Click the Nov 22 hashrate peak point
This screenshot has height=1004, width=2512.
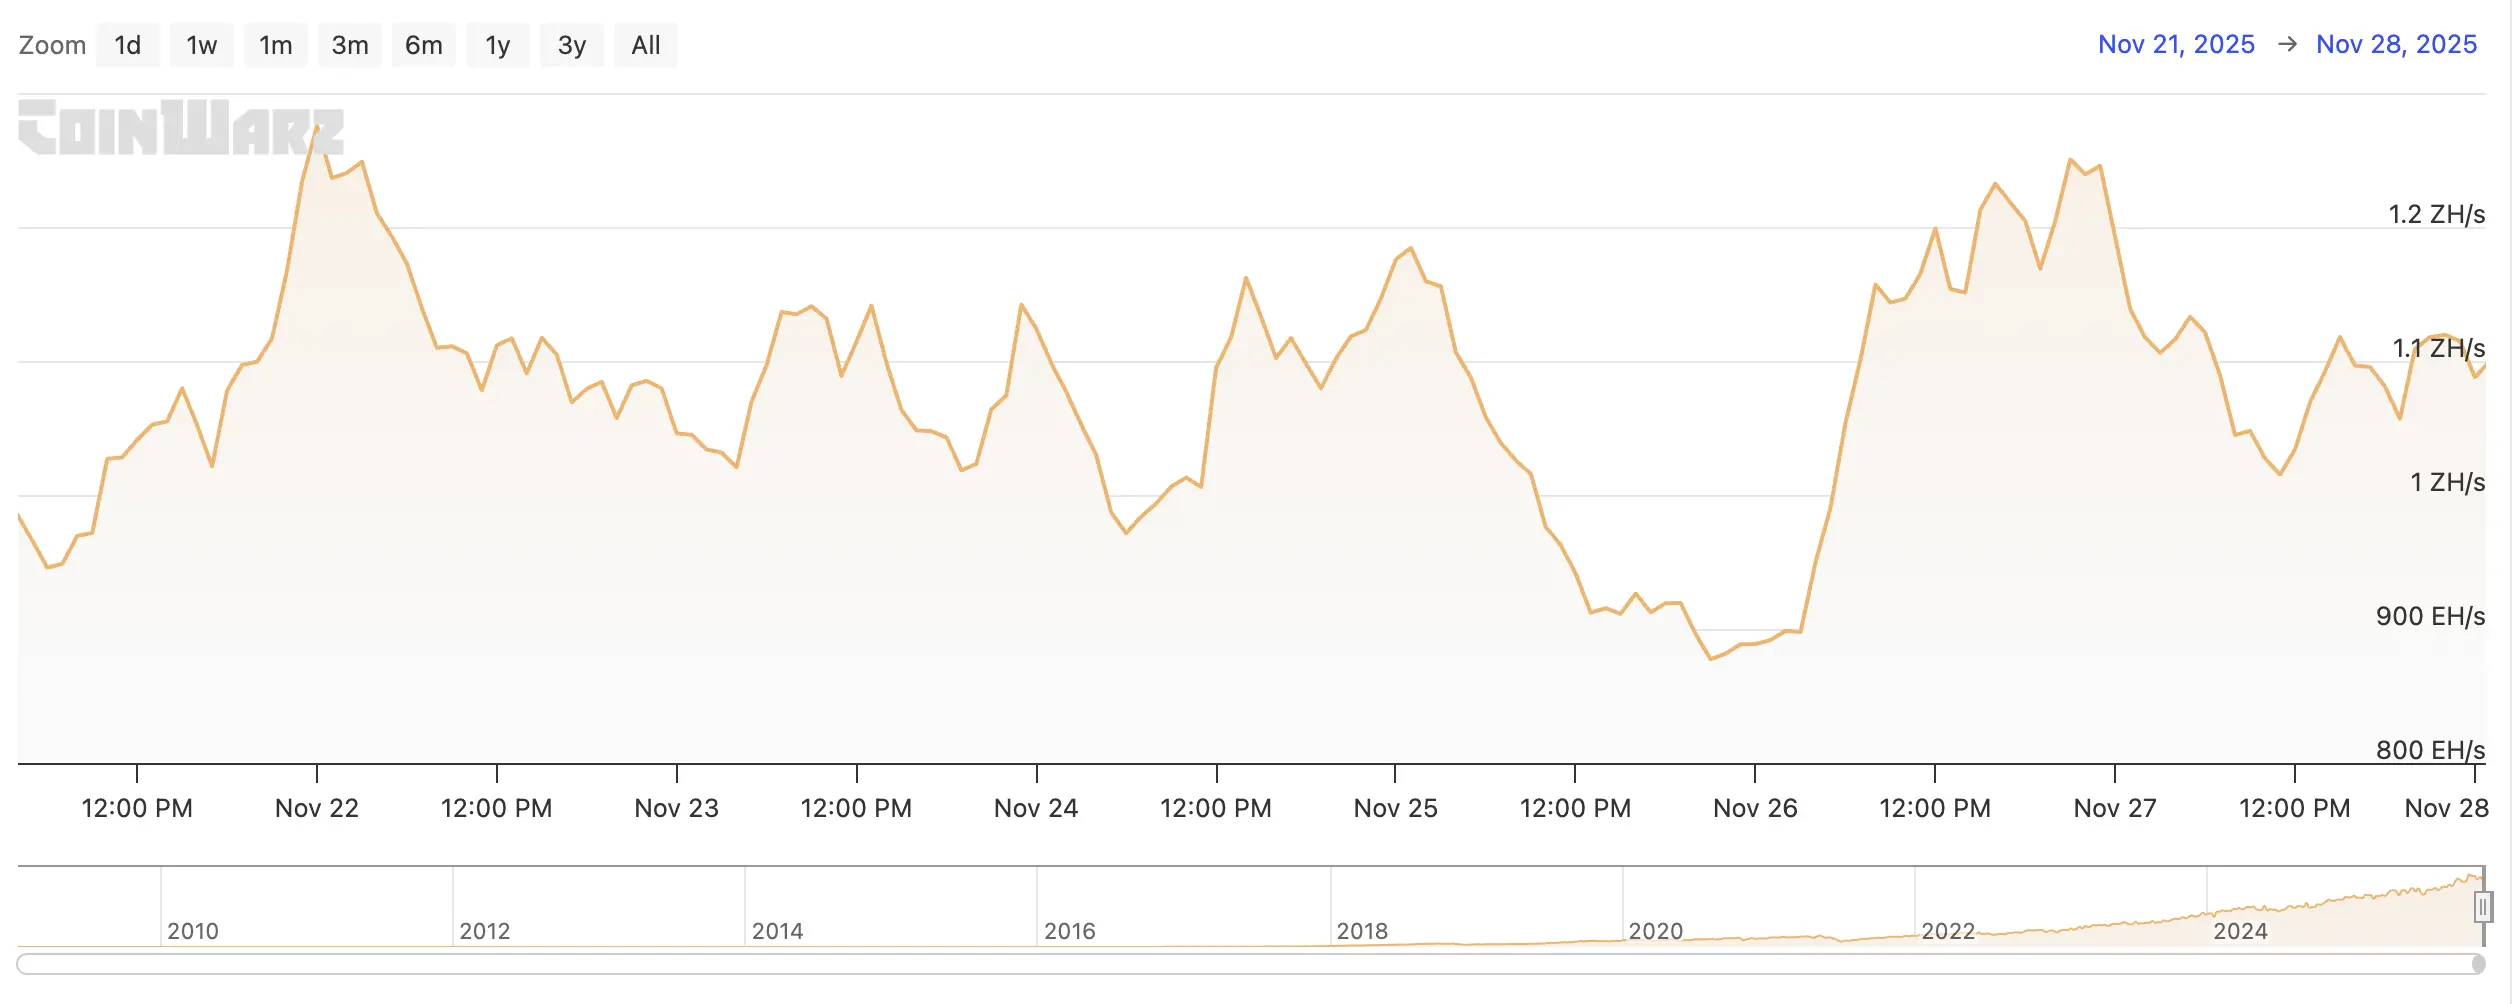pos(317,127)
